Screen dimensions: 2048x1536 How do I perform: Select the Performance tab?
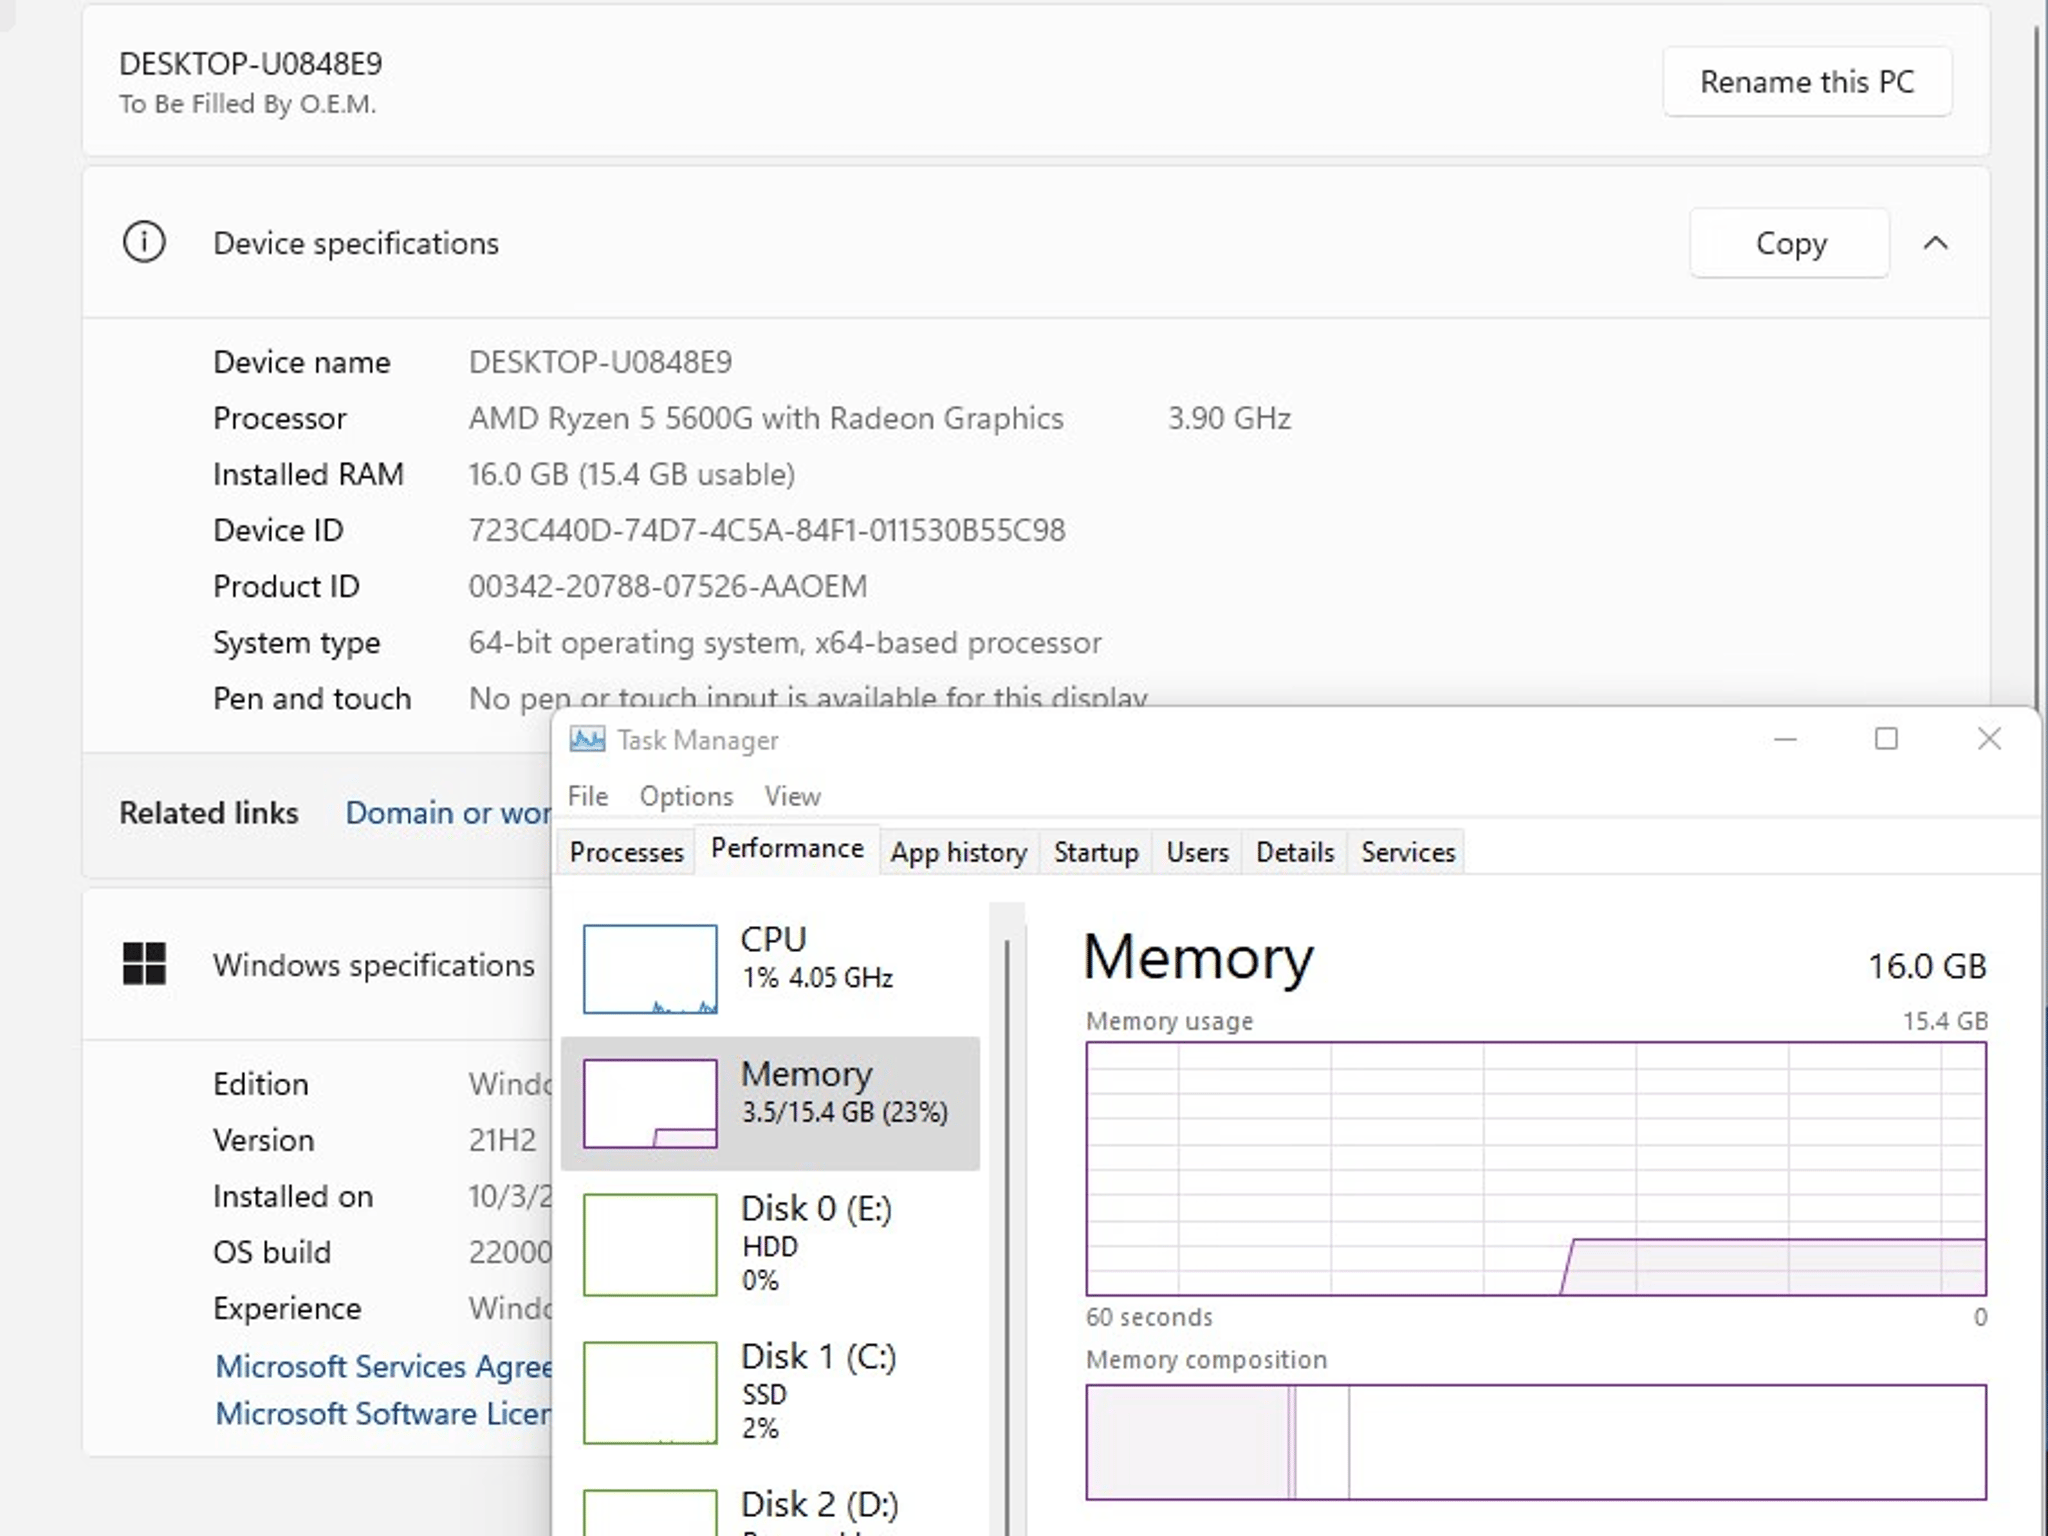pyautogui.click(x=787, y=849)
